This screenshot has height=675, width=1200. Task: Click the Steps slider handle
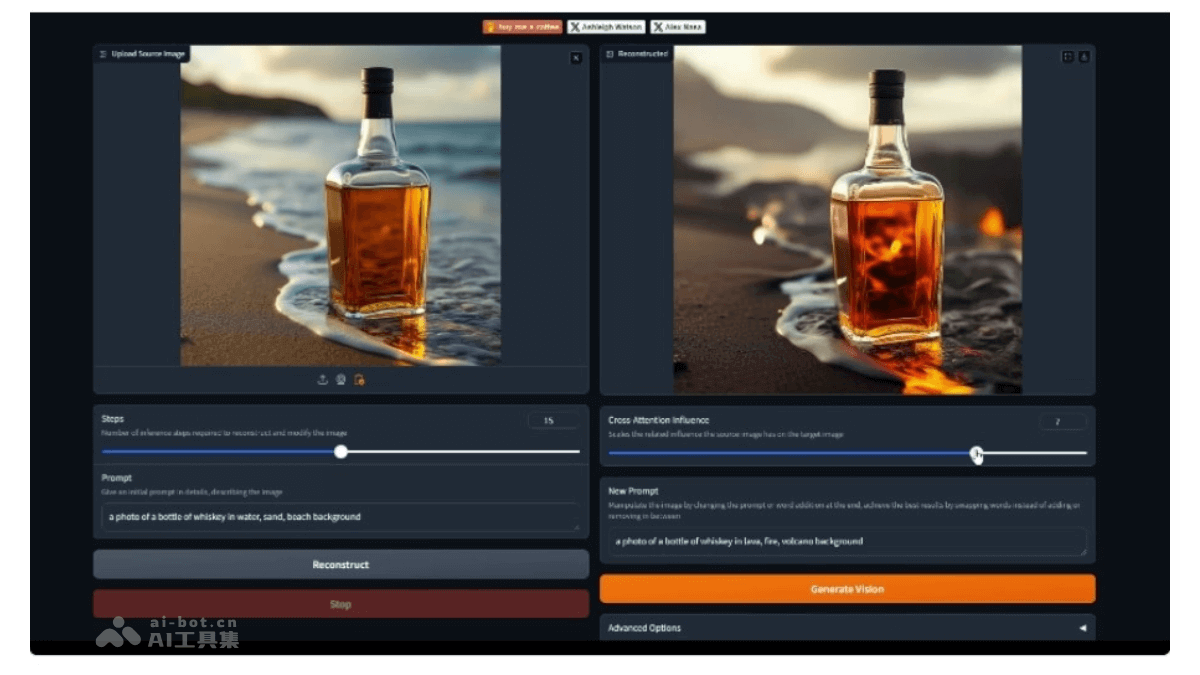tap(341, 452)
